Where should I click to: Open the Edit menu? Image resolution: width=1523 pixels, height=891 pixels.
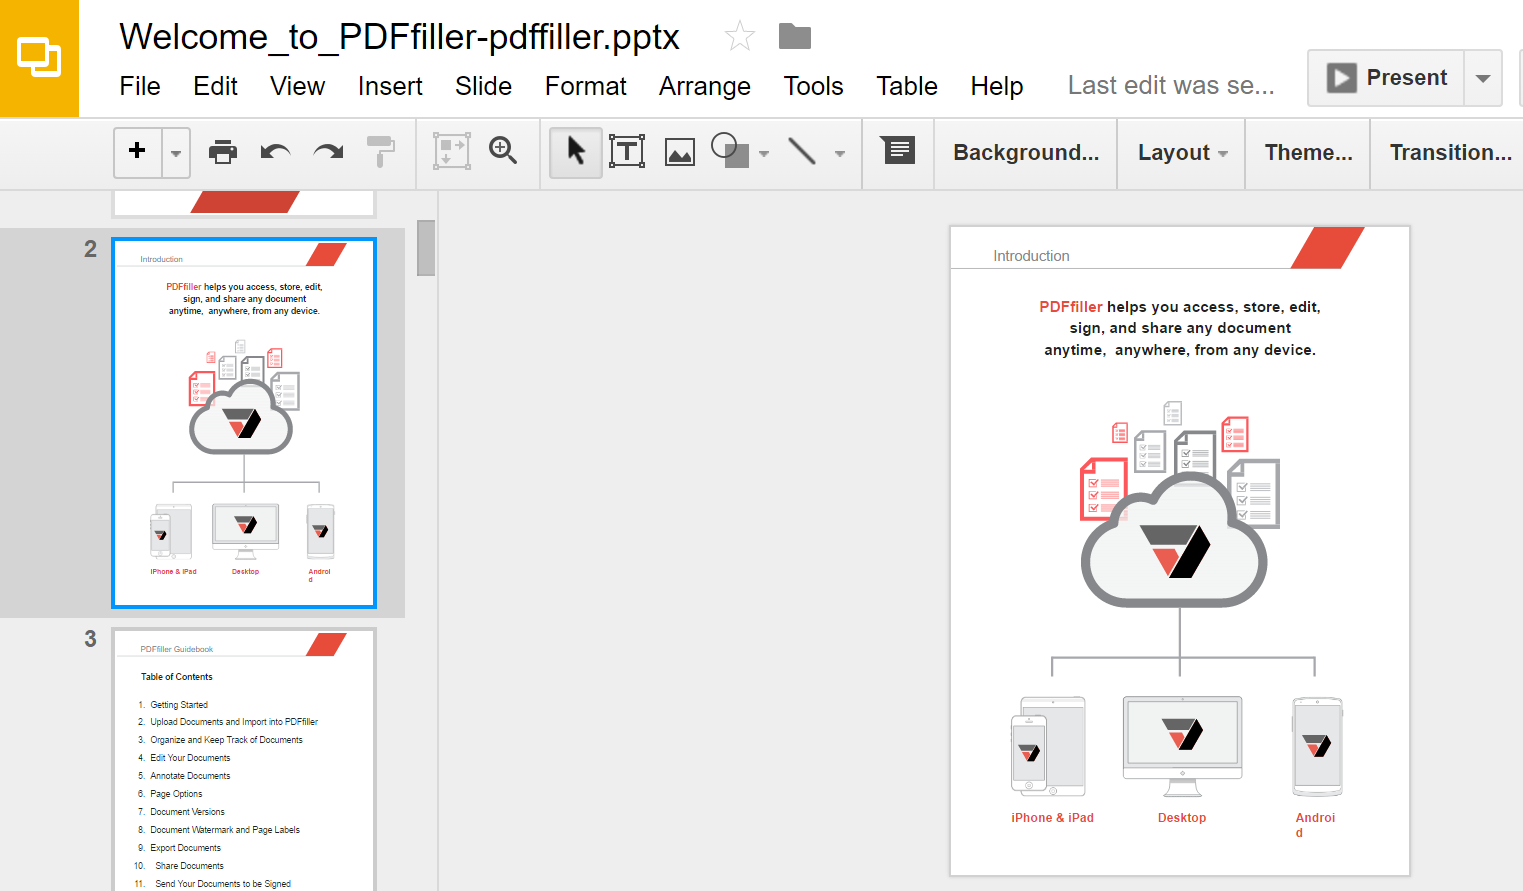215,86
